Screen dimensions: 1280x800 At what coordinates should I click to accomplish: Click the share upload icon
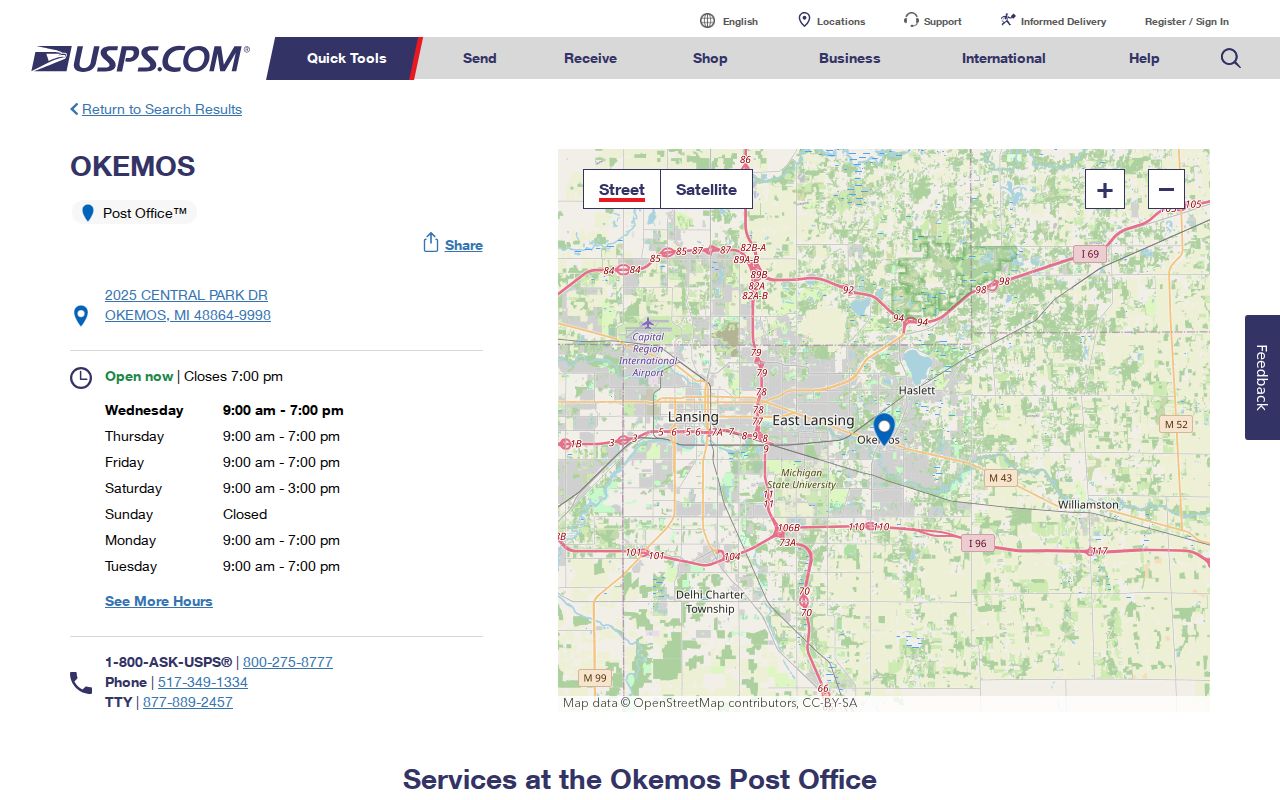pyautogui.click(x=431, y=243)
